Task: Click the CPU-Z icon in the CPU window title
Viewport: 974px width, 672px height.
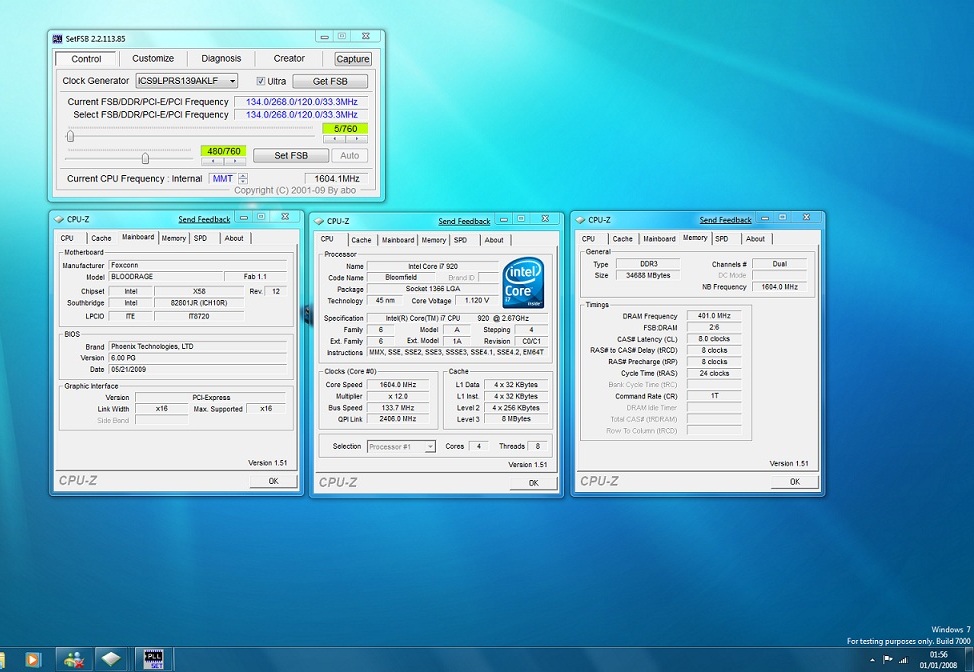Action: 319,221
